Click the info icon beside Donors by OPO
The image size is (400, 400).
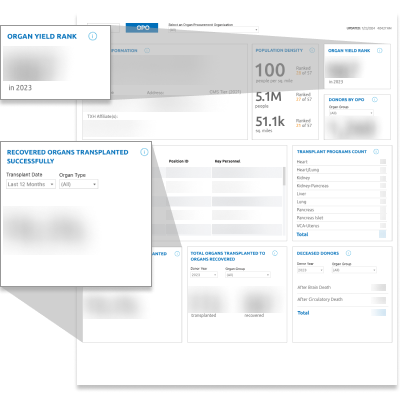[x=375, y=100]
